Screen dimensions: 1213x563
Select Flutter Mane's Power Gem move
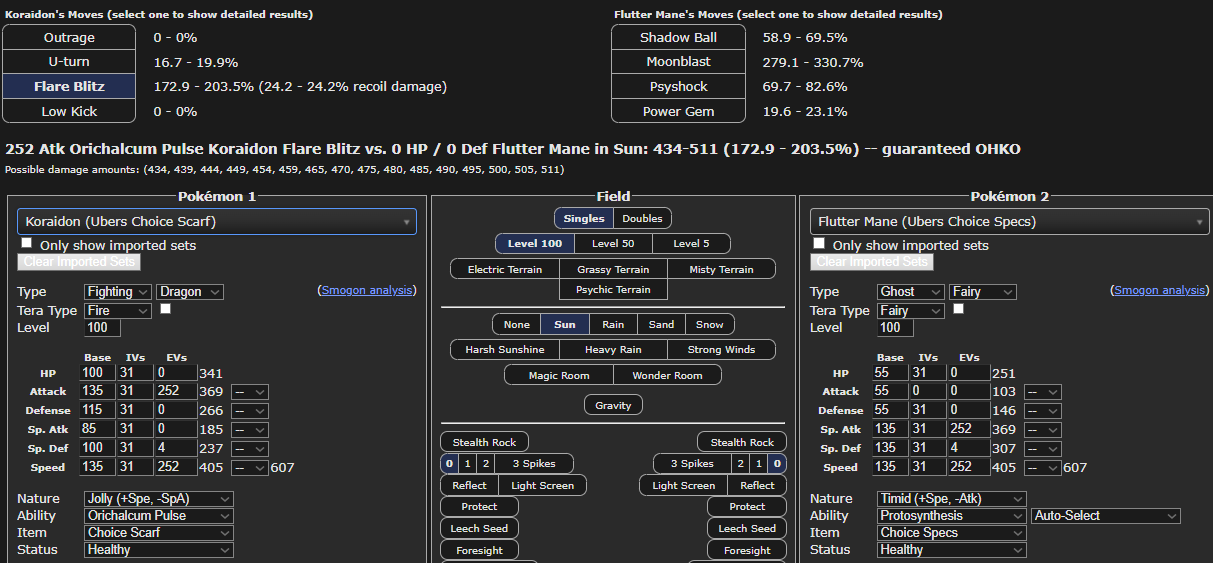678,111
